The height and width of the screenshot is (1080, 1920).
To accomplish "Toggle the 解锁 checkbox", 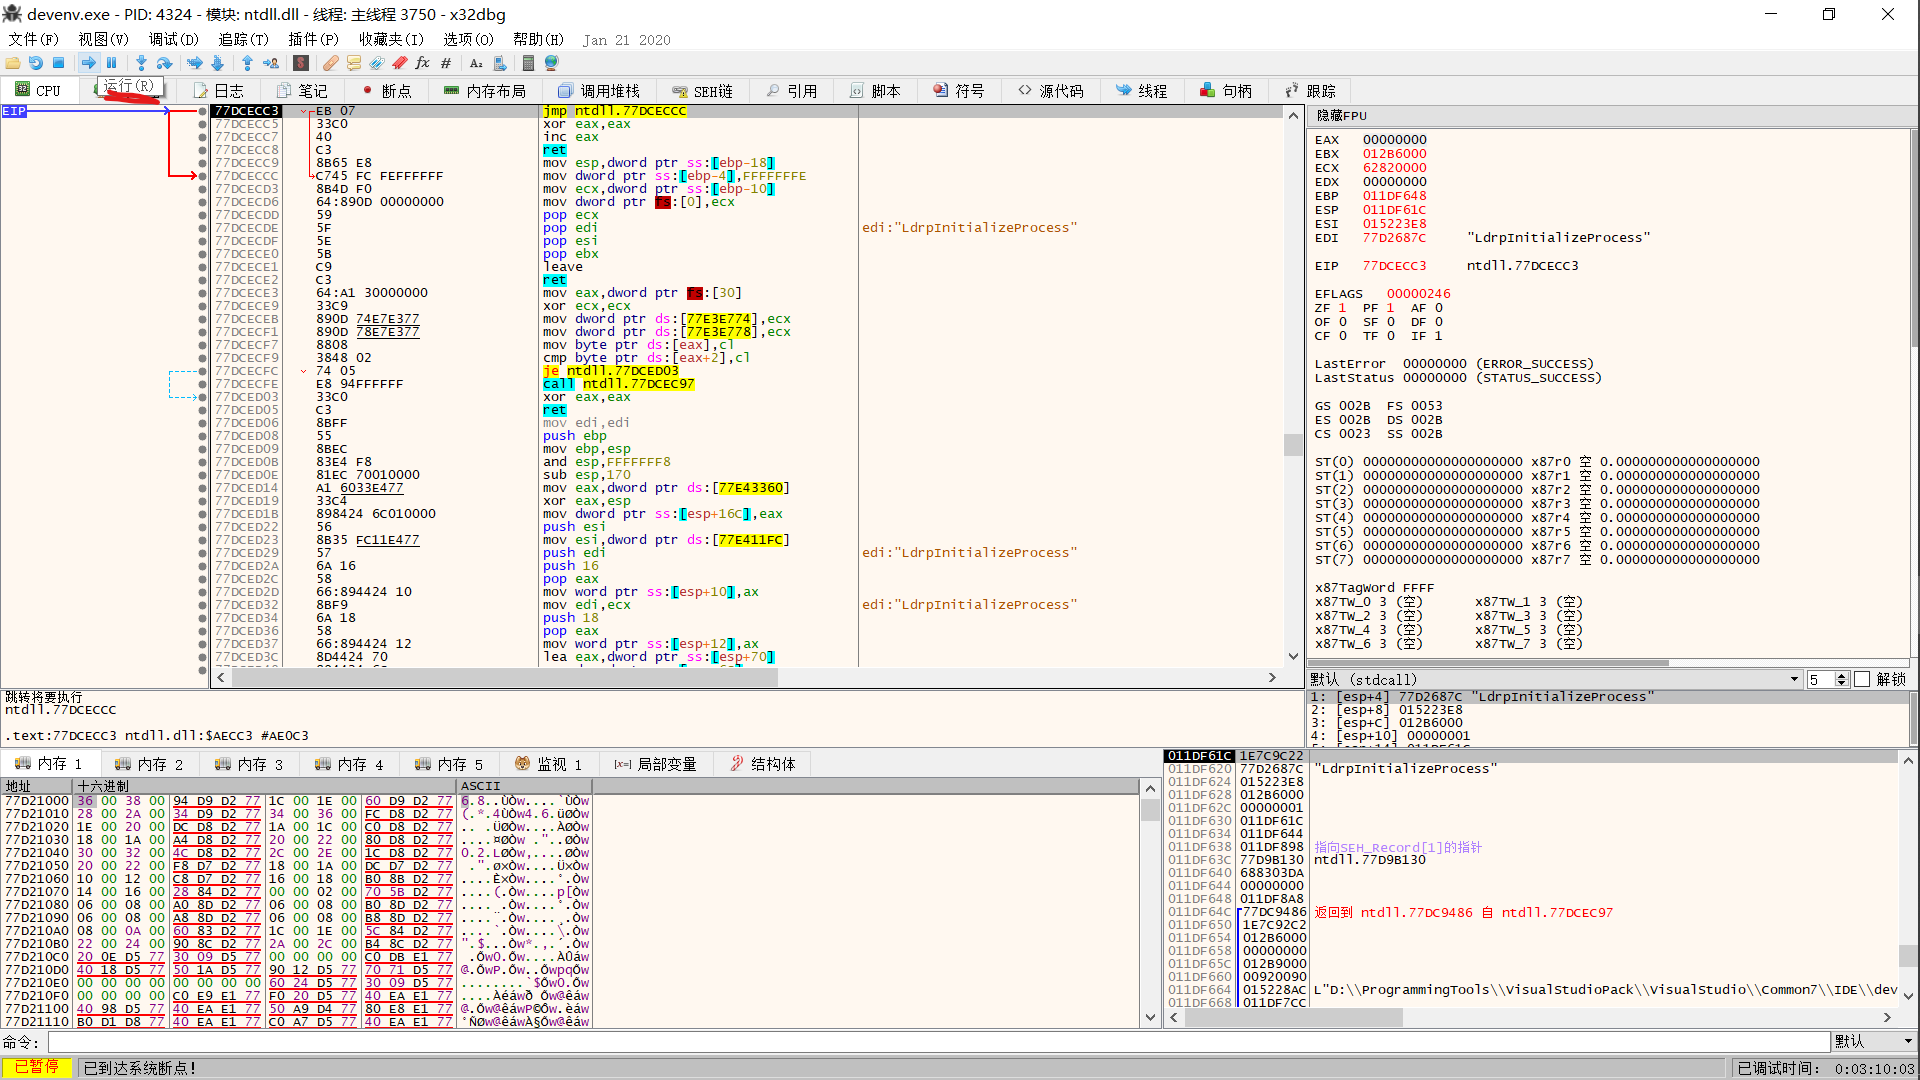I will point(1862,680).
